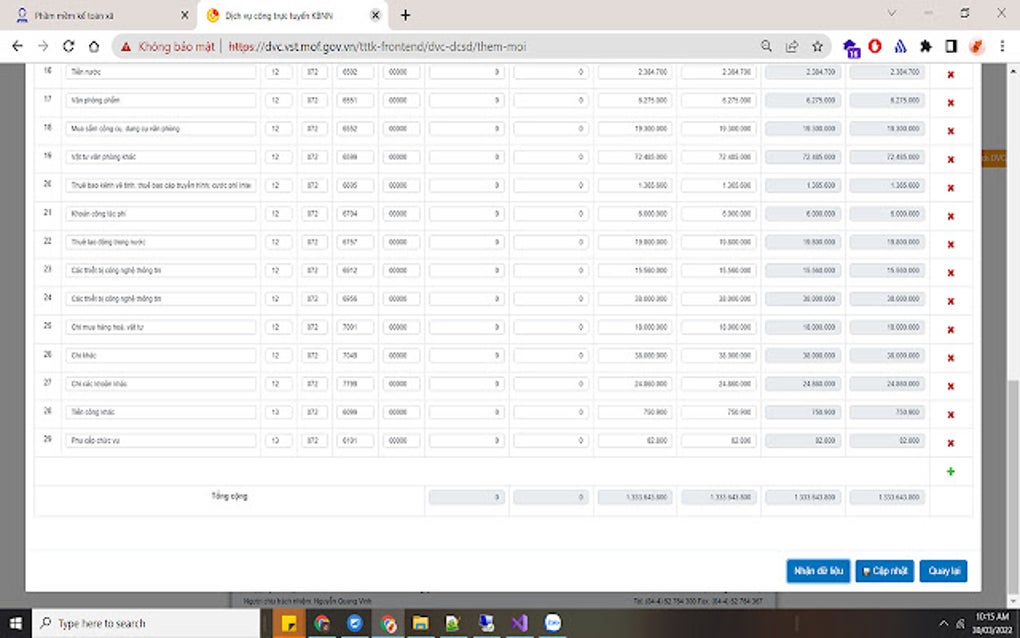Open Zoom from the taskbar

[x=552, y=623]
